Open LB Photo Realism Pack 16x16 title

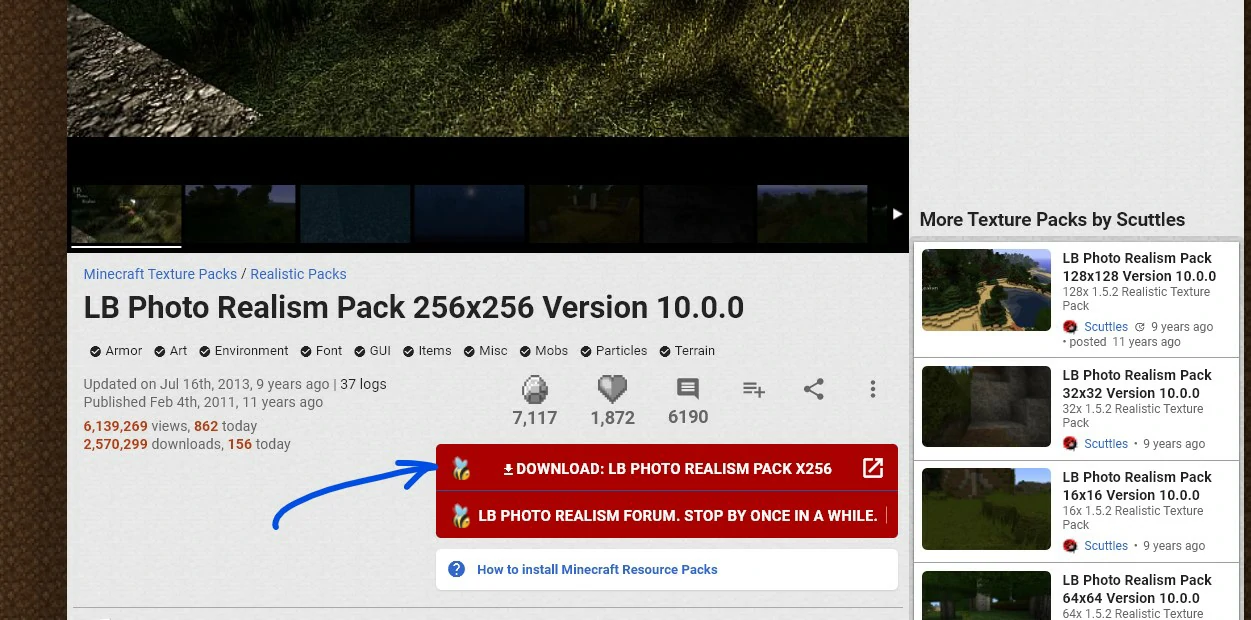(1137, 486)
